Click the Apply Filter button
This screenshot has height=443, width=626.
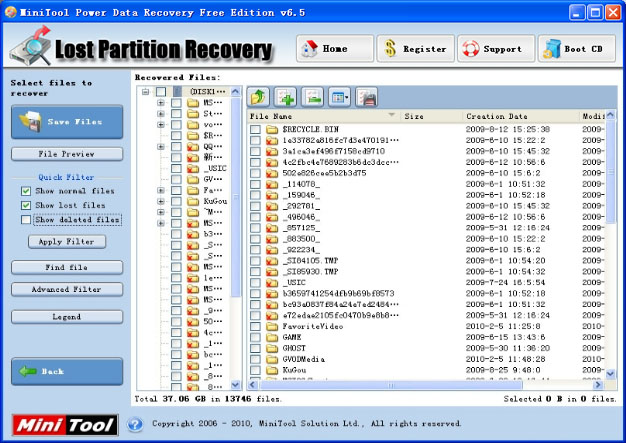coord(67,241)
